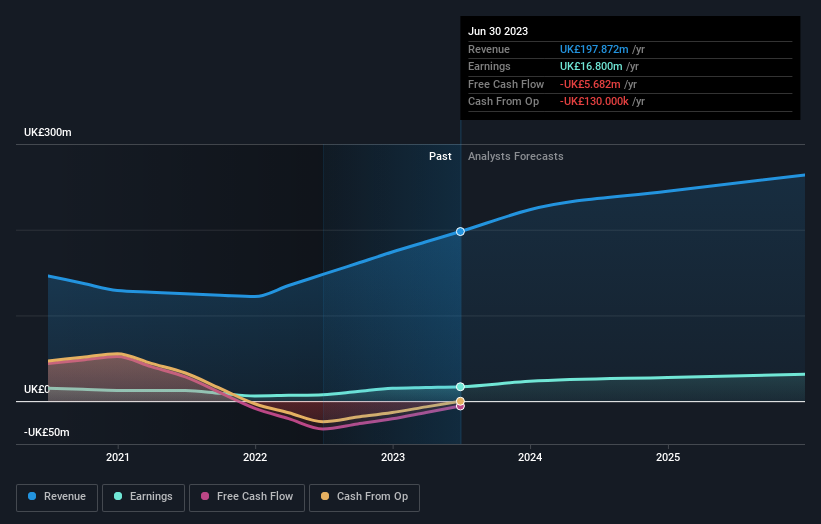Click the UK£0 y-axis label

[x=37, y=389]
